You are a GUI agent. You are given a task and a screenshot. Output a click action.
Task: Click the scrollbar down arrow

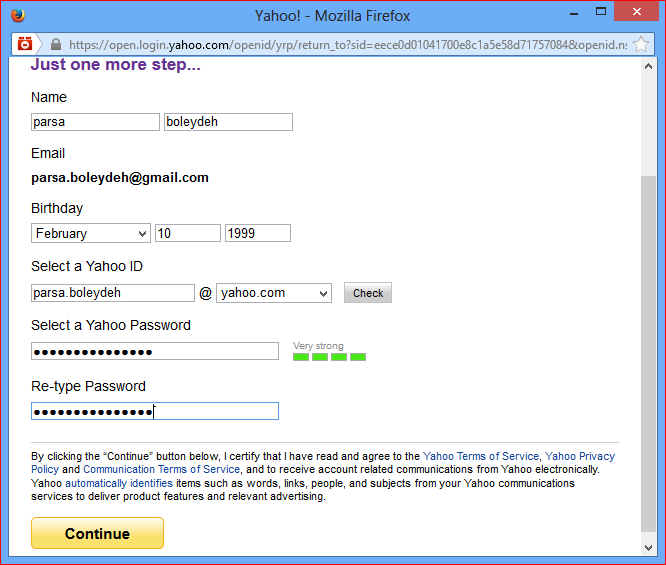point(648,548)
